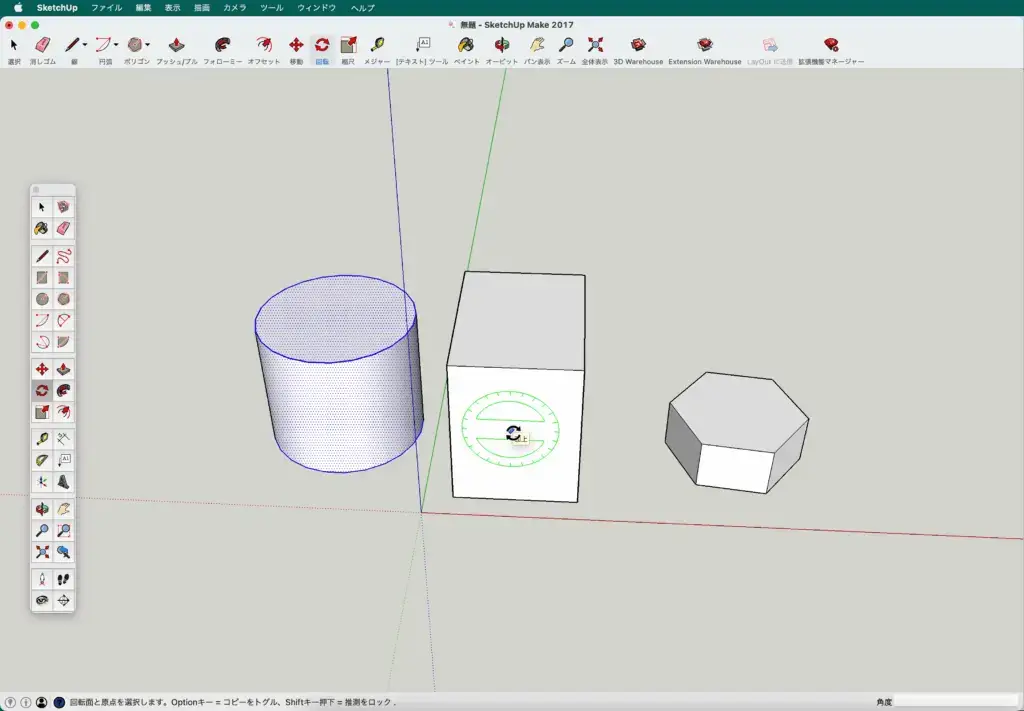Open the 3D Warehouse
This screenshot has height=711, width=1024.
[x=638, y=45]
